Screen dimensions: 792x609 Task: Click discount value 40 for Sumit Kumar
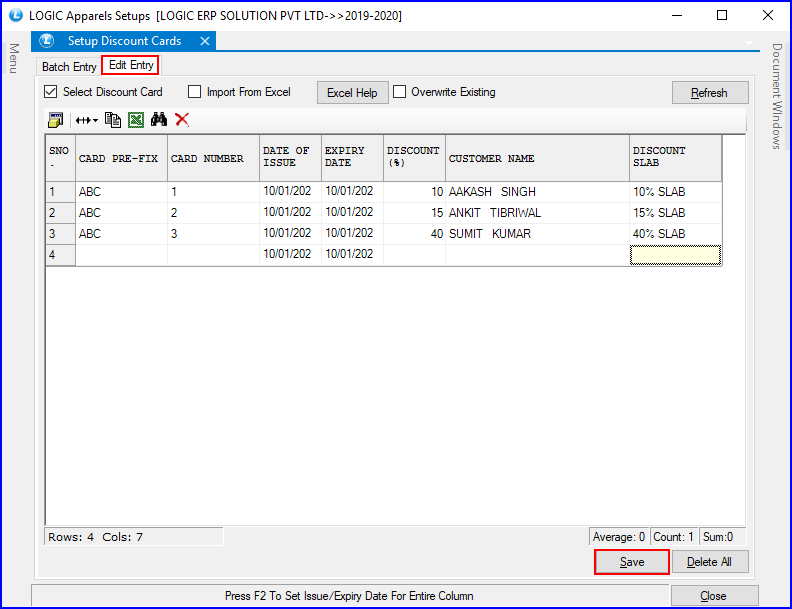coord(414,234)
